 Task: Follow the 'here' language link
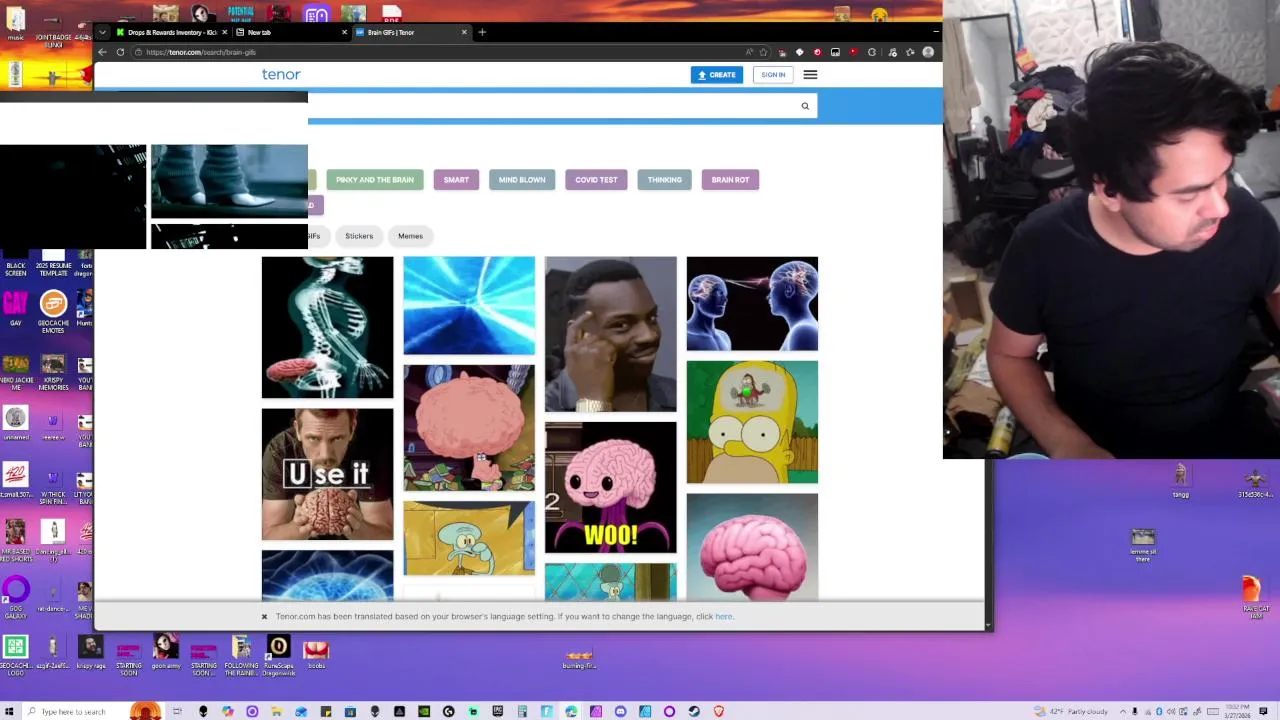pos(723,616)
